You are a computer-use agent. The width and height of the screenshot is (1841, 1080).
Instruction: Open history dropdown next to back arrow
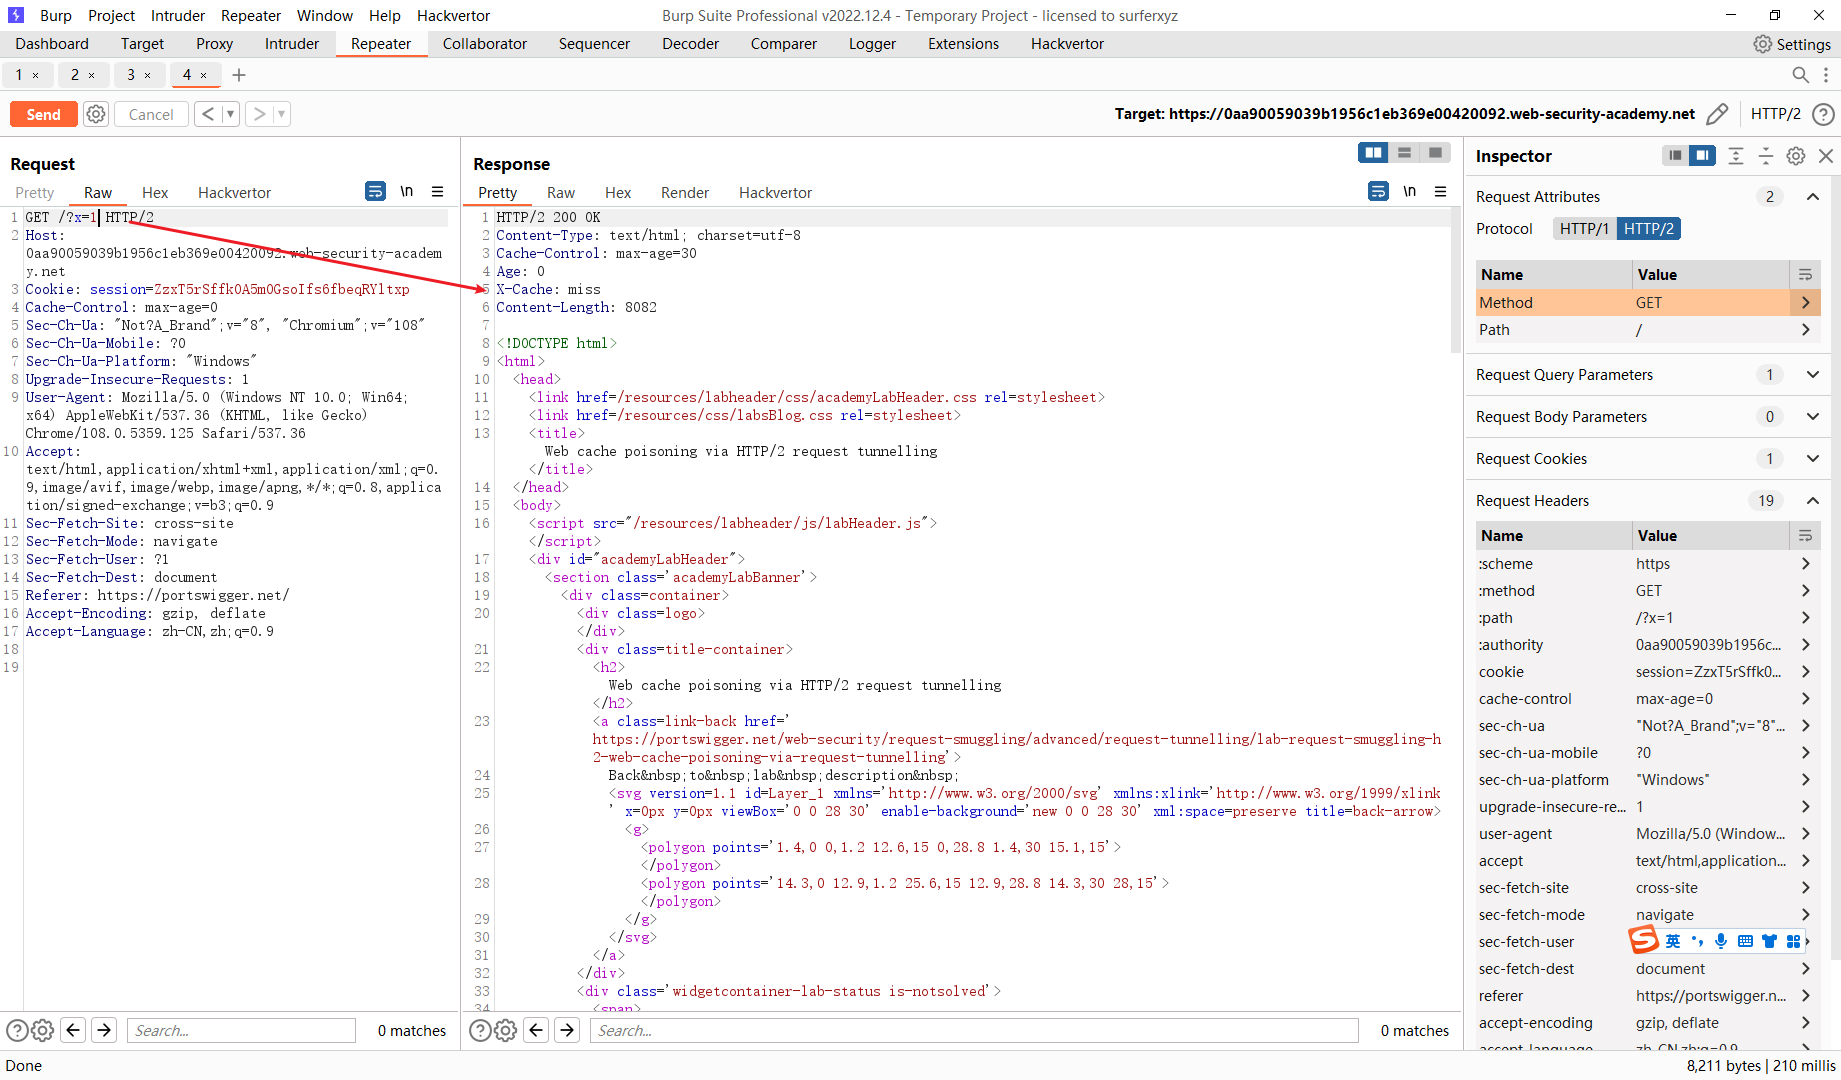[x=231, y=114]
